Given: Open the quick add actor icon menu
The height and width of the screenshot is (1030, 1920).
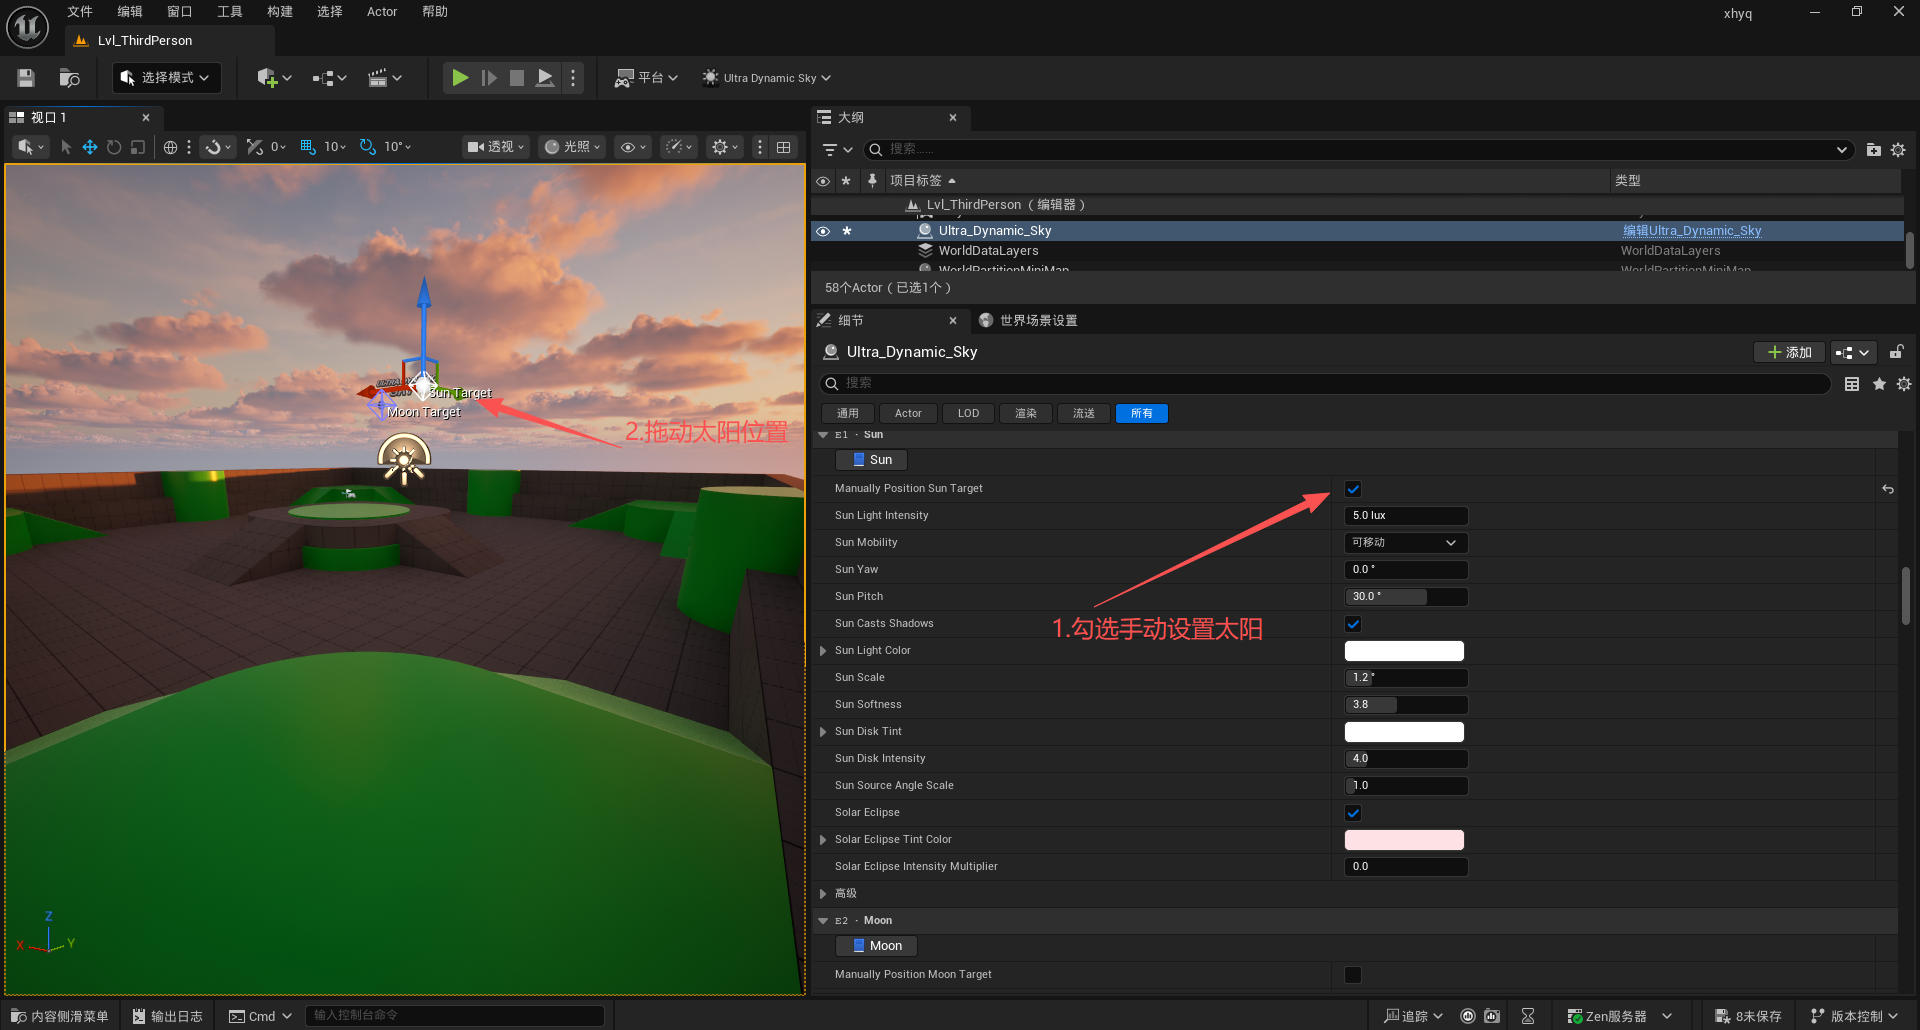Looking at the screenshot, I should pyautogui.click(x=274, y=78).
